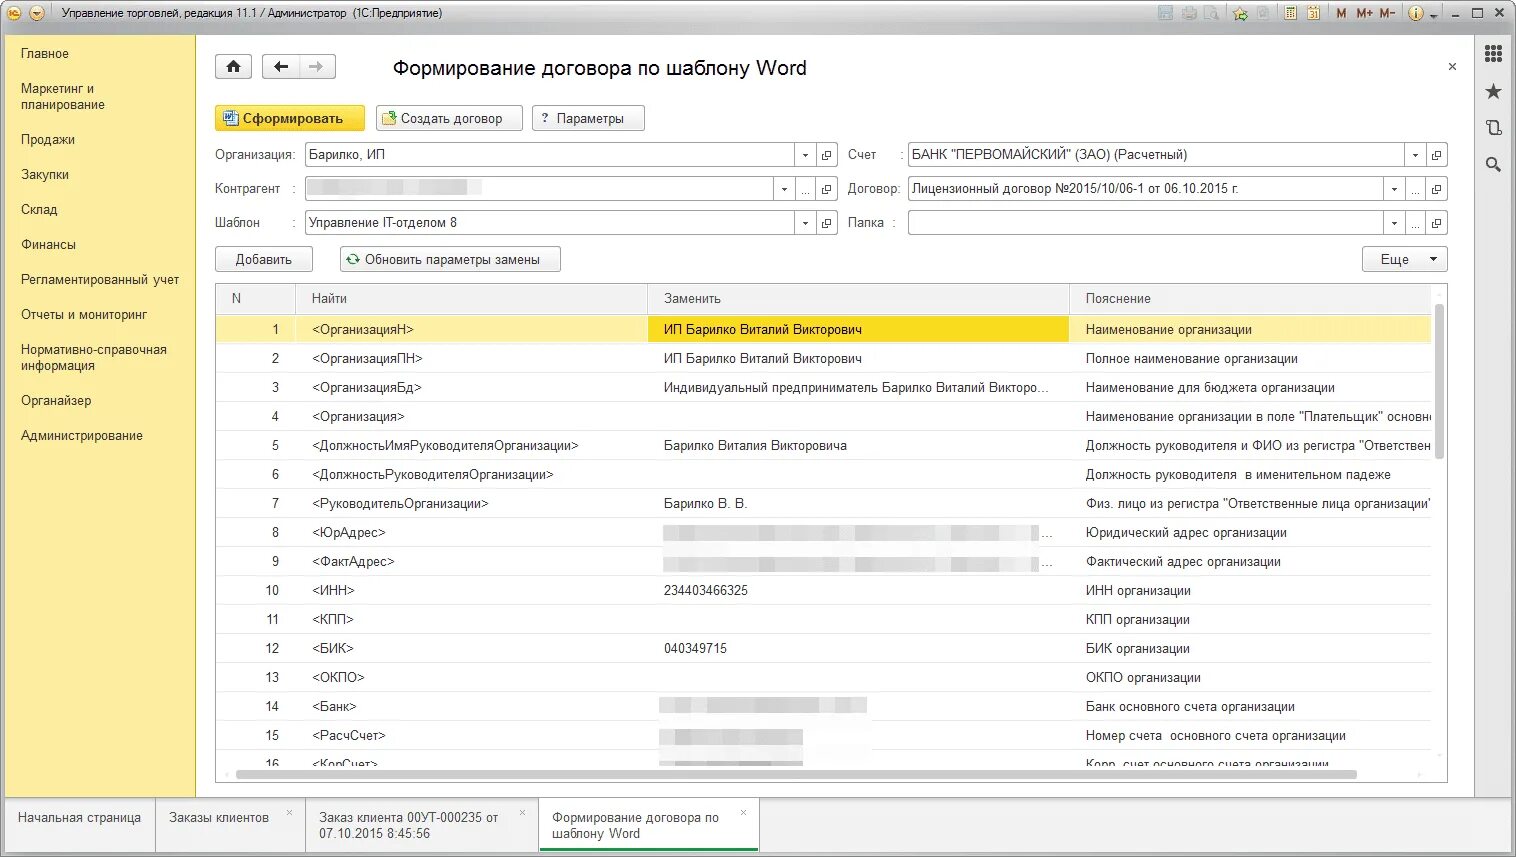Open the Папка record with open icon
The image size is (1516, 857).
coord(1437,223)
